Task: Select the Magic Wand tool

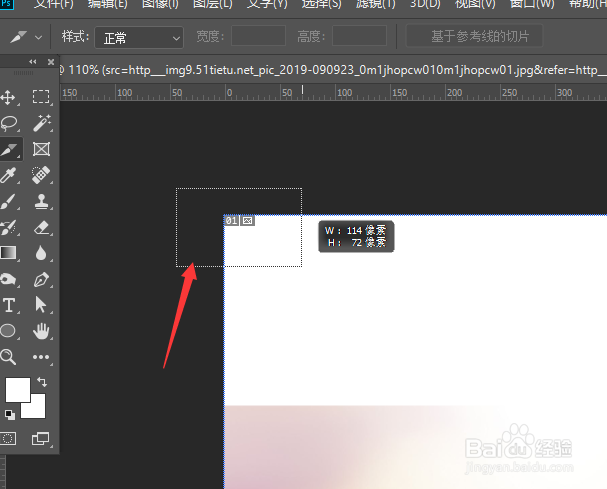Action: 41,123
